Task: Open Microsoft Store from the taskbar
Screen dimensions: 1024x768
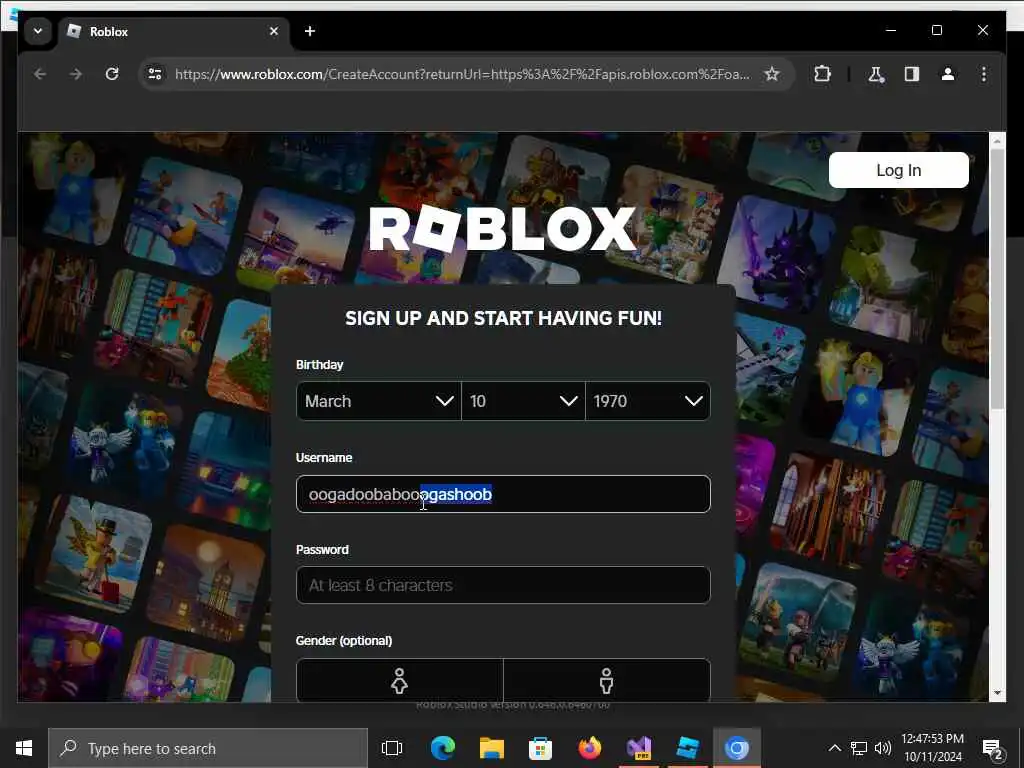Action: coord(541,748)
